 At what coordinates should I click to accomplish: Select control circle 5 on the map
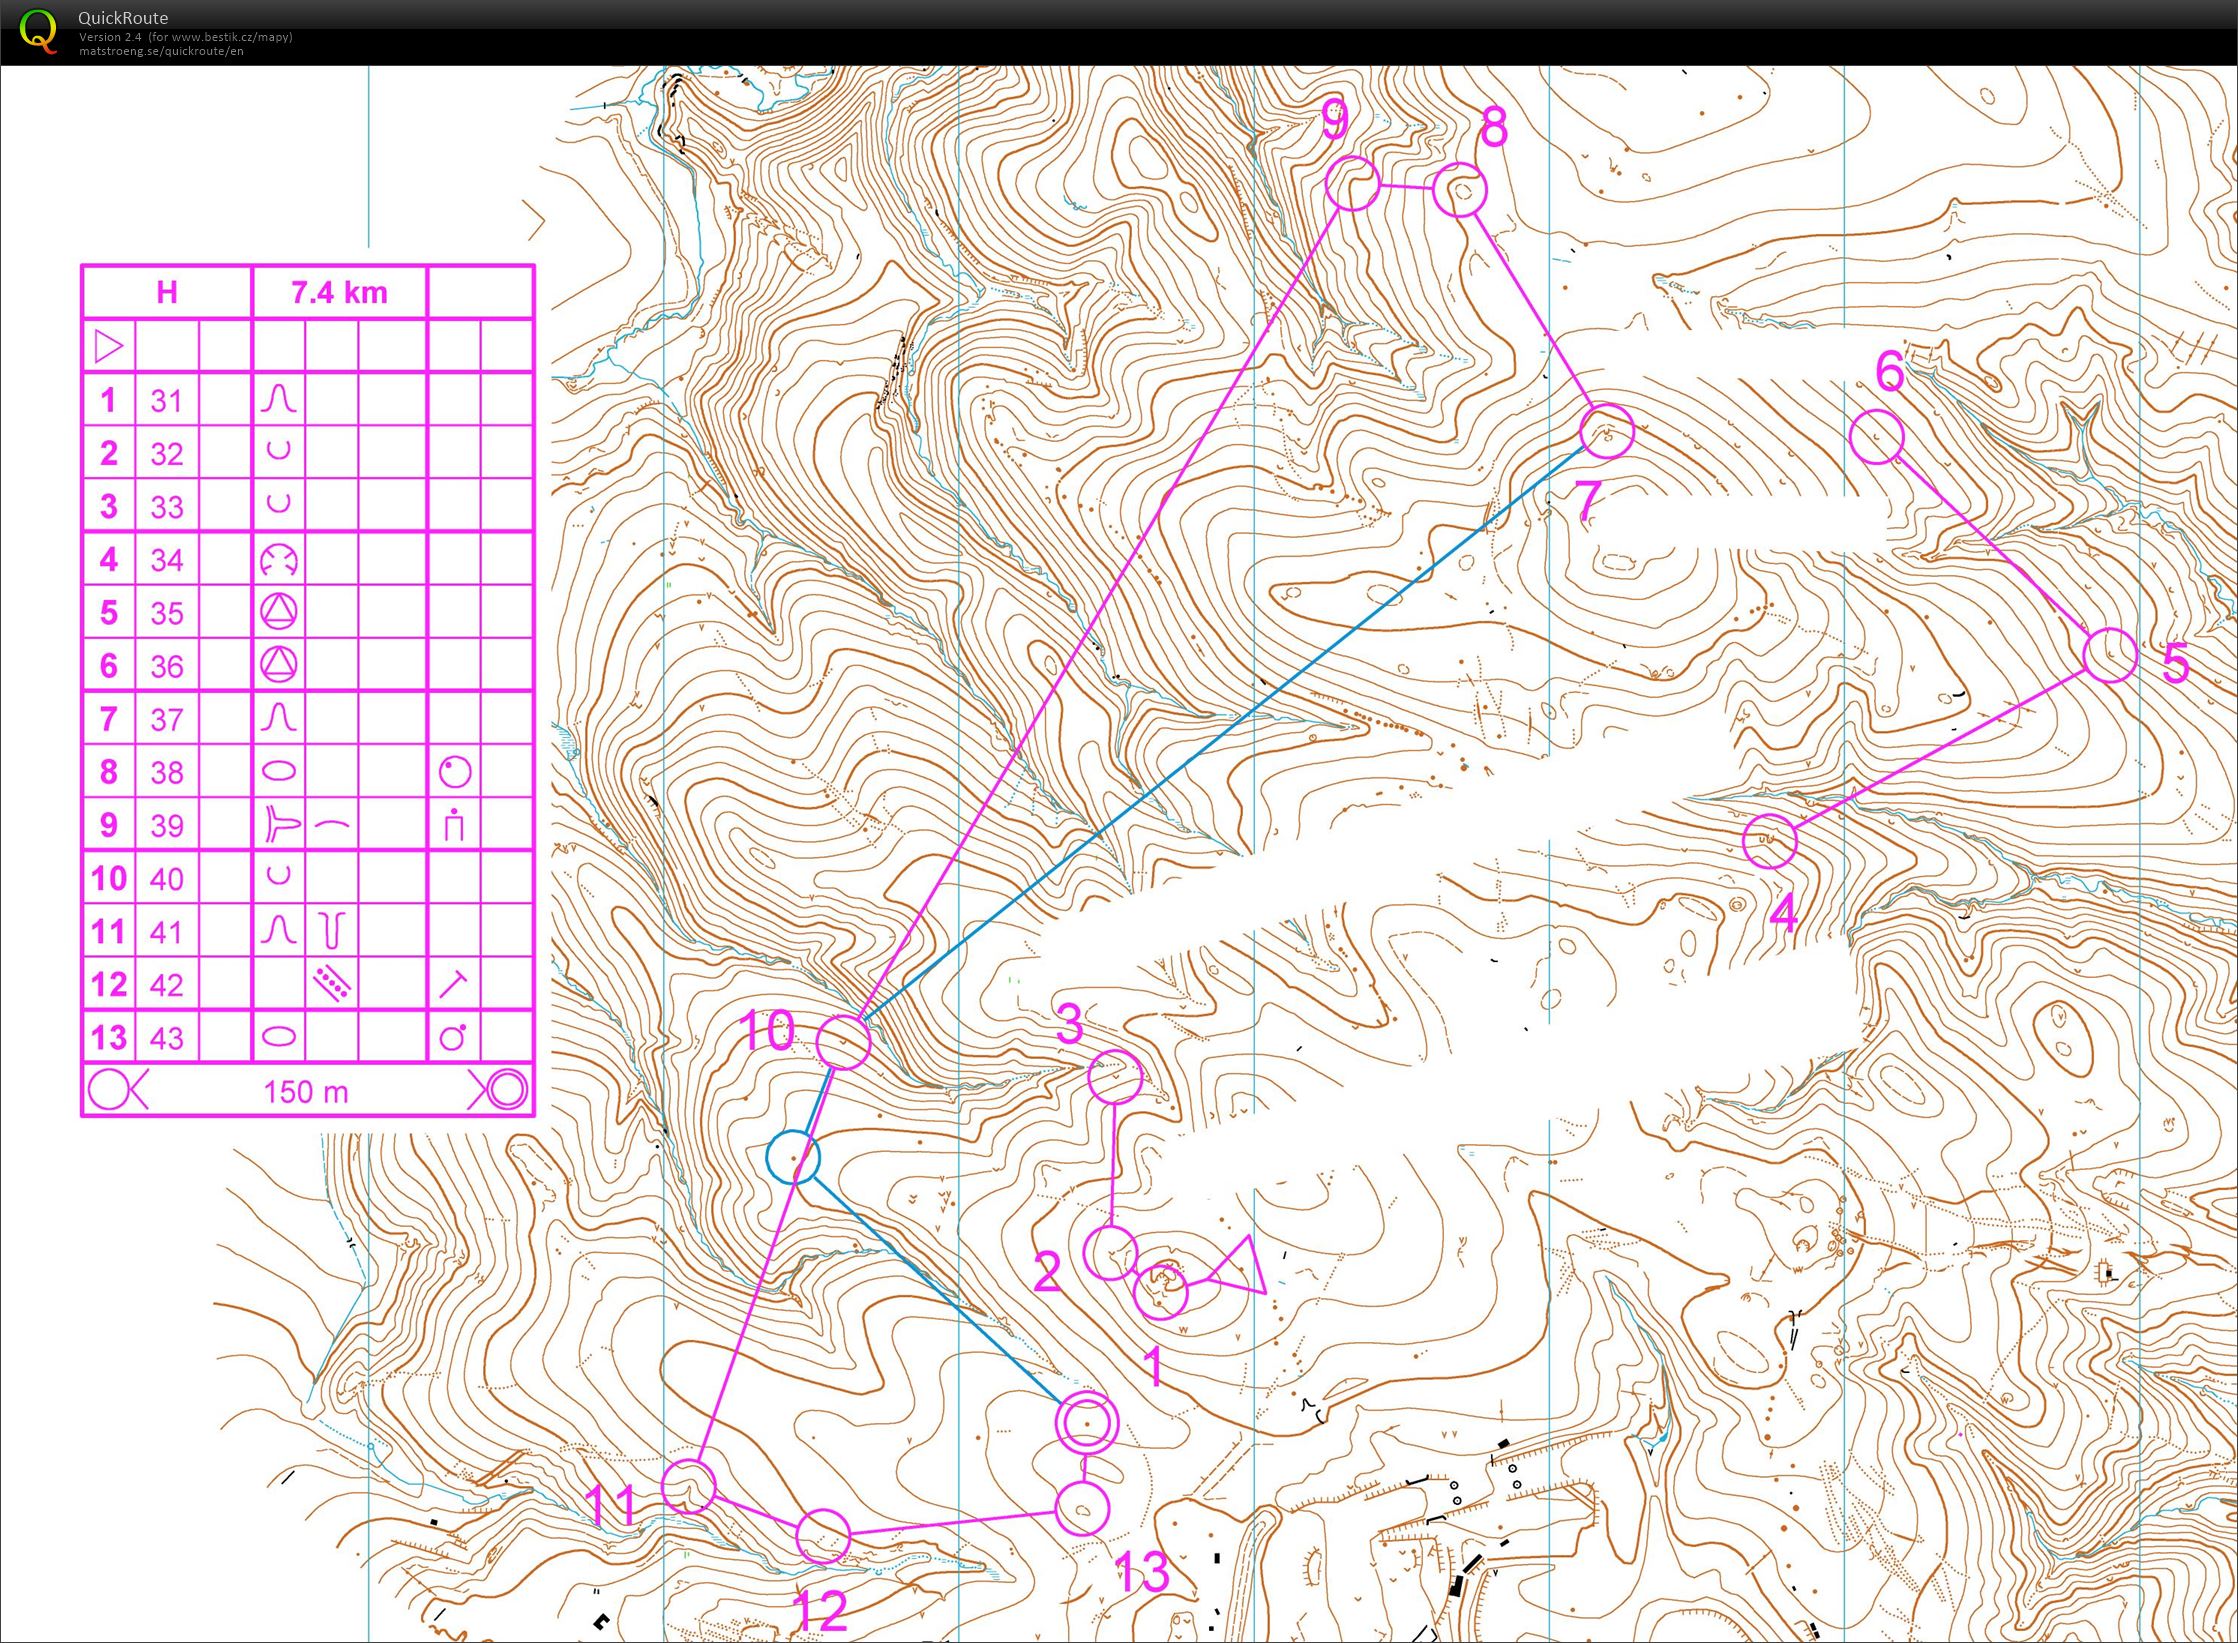pos(2110,656)
